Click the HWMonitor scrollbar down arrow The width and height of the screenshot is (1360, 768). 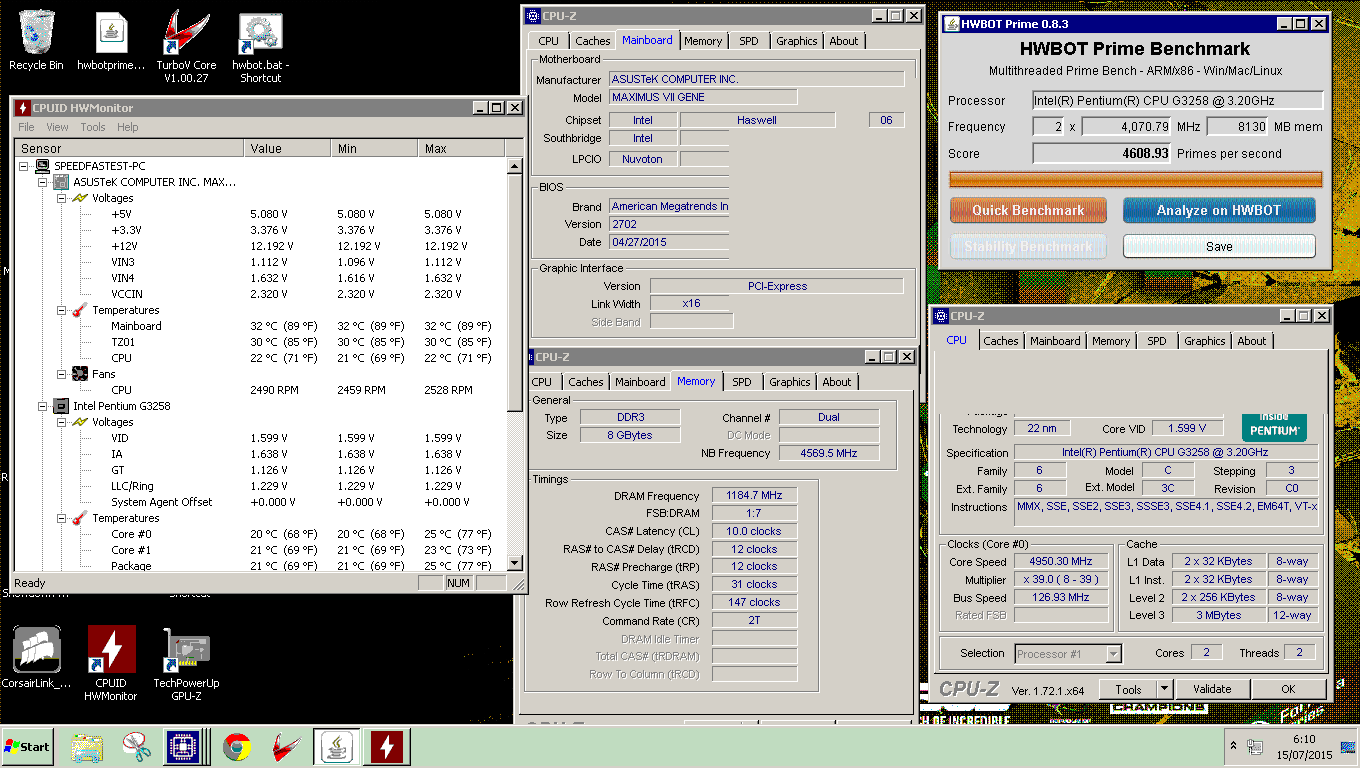click(x=515, y=563)
